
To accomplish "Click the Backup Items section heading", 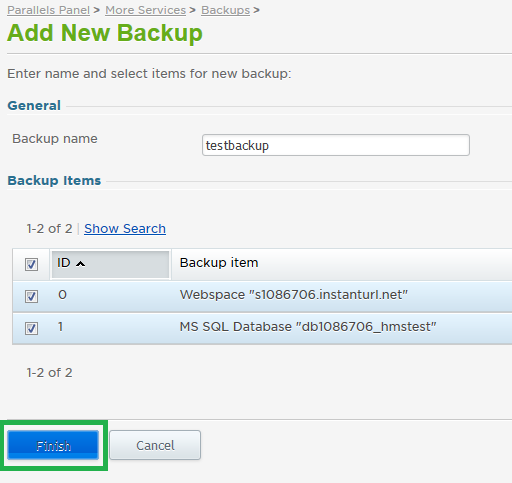I will point(54,180).
